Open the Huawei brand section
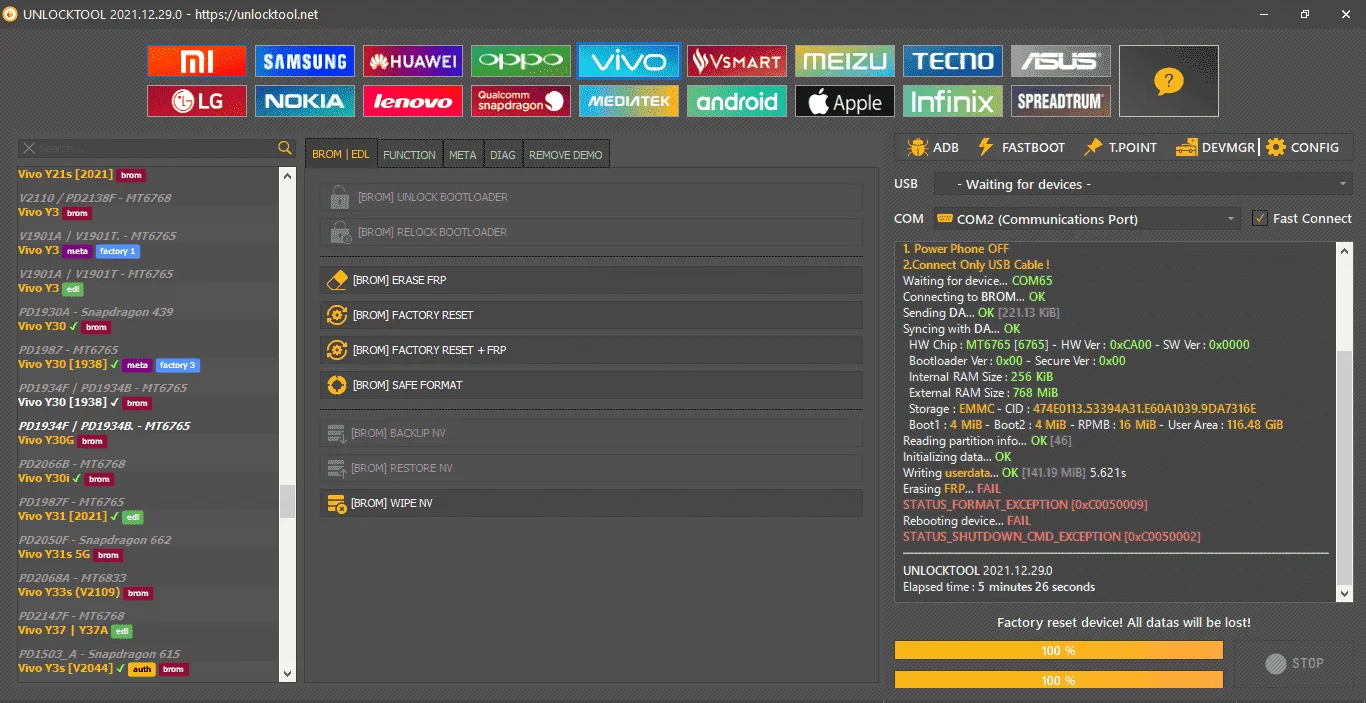1366x703 pixels. click(x=412, y=61)
